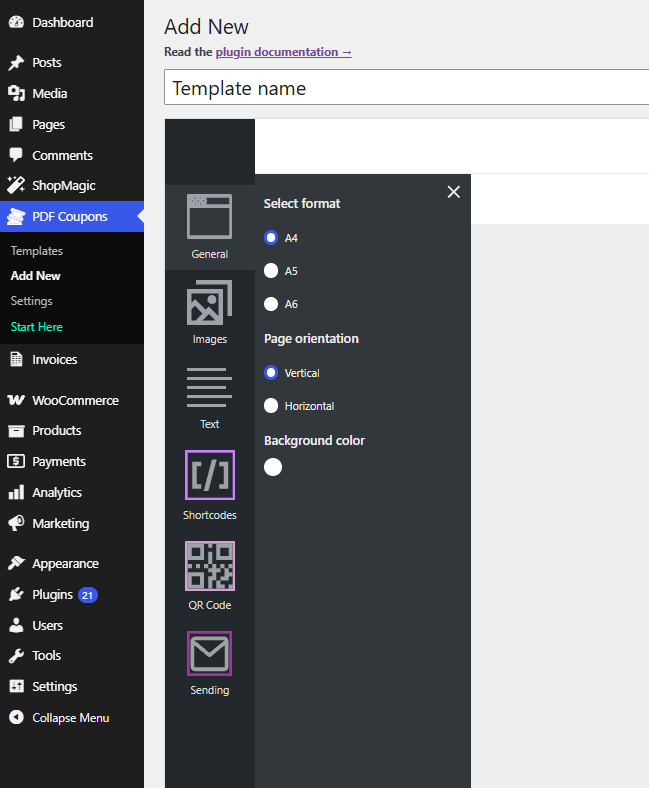Image resolution: width=649 pixels, height=788 pixels.
Task: Open the Start Here submenu link
Action: (37, 327)
